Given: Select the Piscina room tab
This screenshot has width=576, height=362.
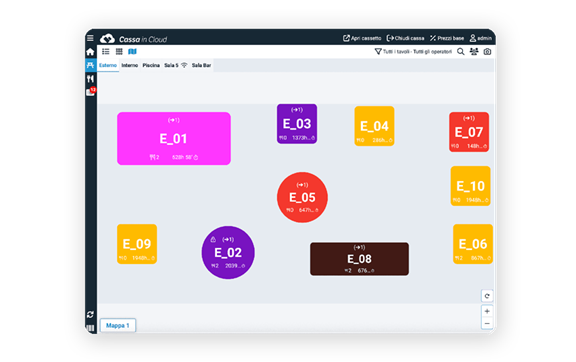Looking at the screenshot, I should [x=151, y=65].
